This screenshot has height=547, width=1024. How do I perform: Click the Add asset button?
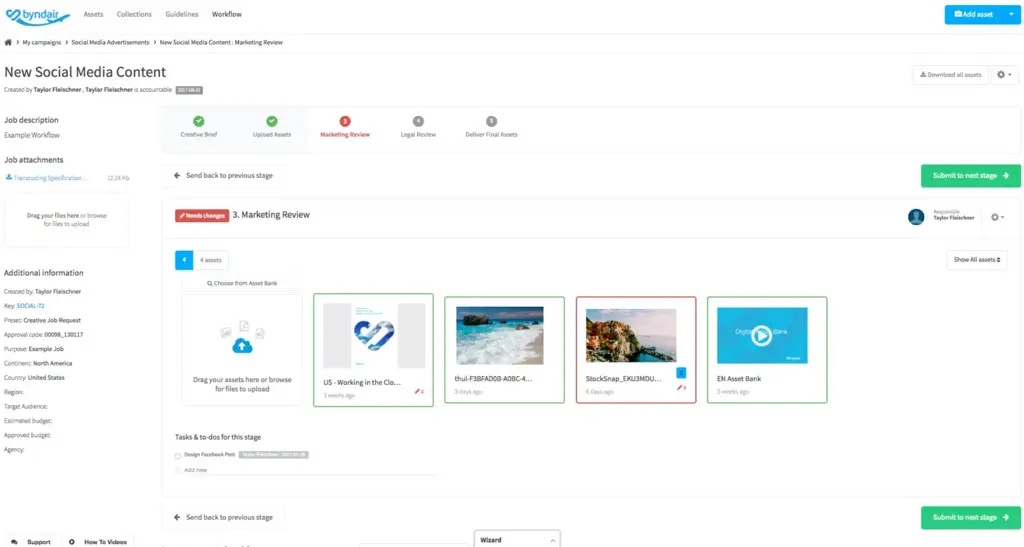click(974, 14)
